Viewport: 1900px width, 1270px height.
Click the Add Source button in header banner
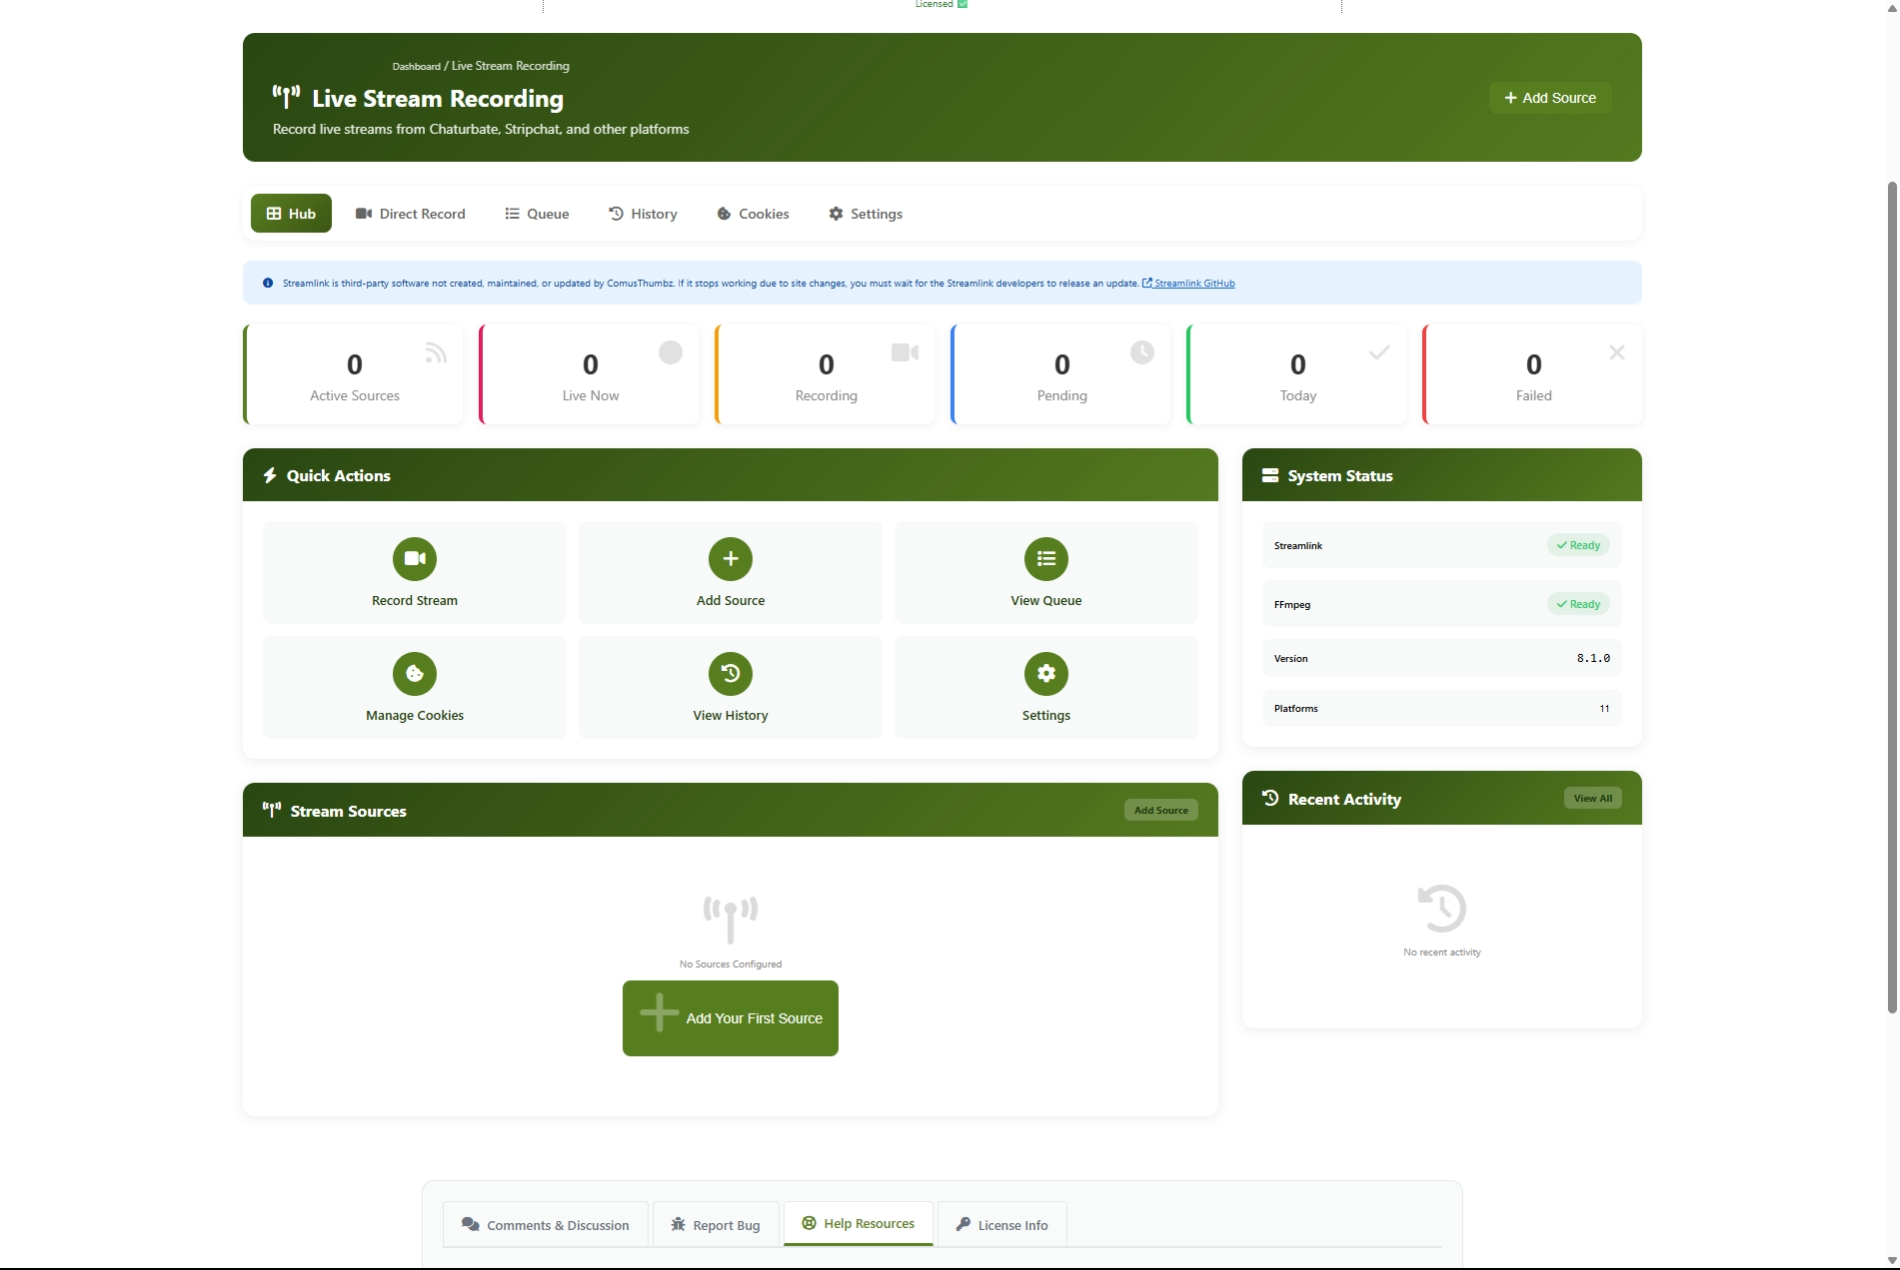coord(1550,98)
